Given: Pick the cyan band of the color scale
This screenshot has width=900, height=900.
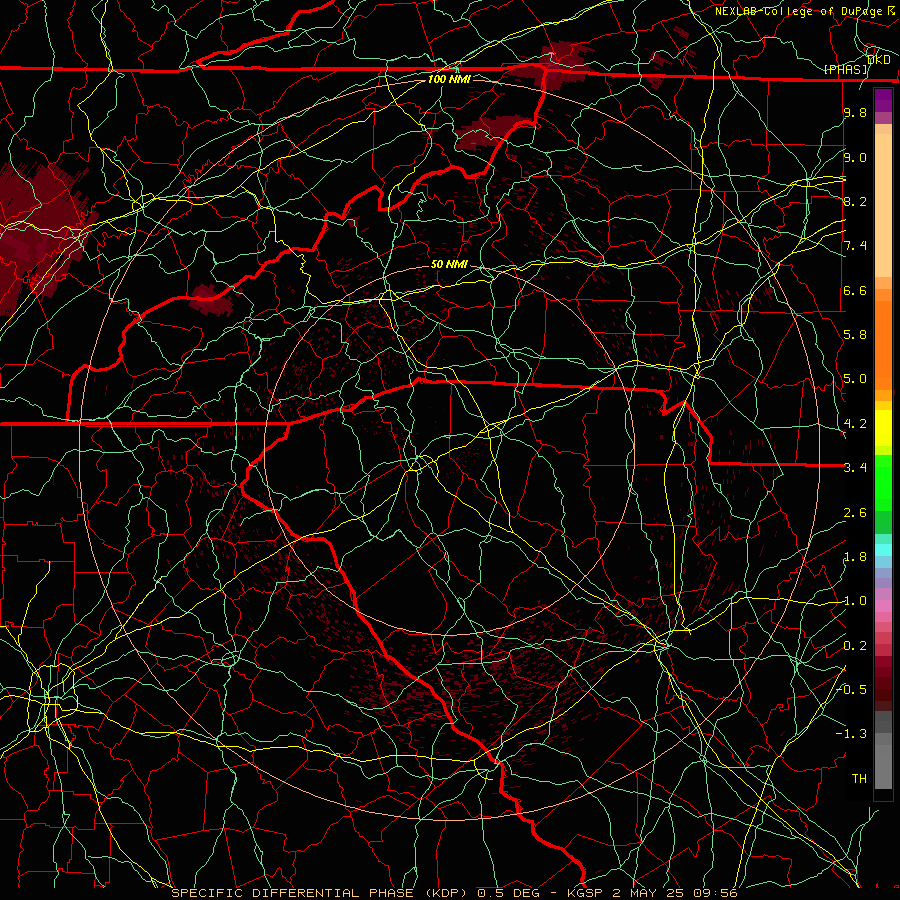Looking at the screenshot, I should click(883, 550).
